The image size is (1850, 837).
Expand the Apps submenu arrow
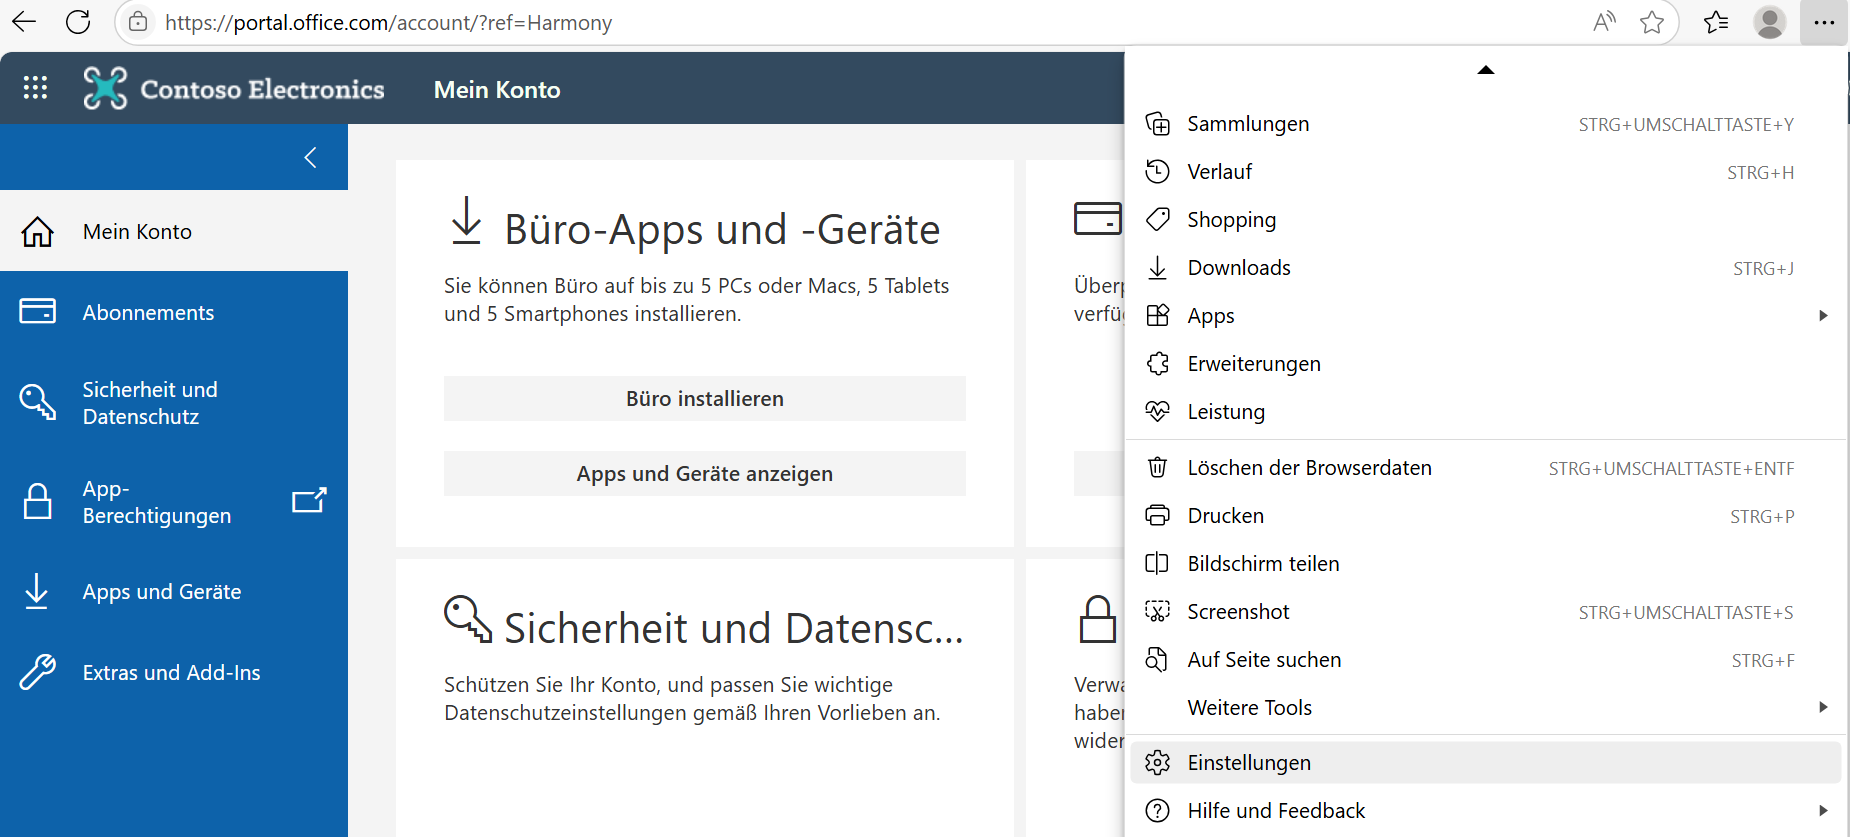pos(1823,316)
